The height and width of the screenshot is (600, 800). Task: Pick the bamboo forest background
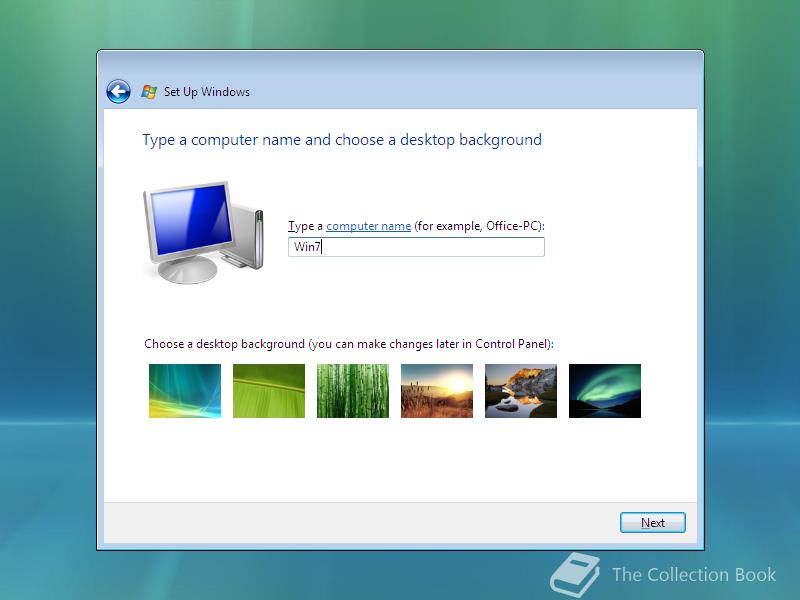click(x=353, y=391)
